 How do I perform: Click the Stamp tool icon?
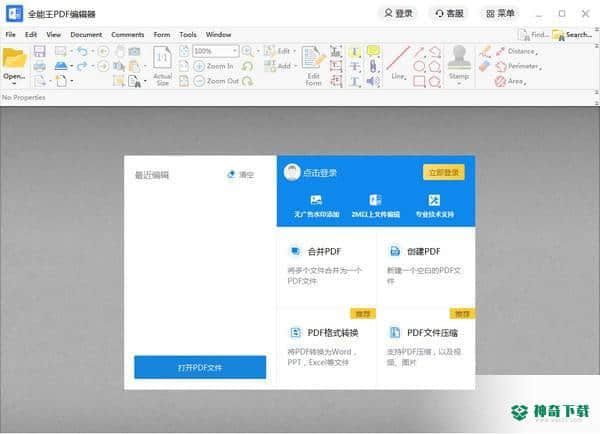459,57
